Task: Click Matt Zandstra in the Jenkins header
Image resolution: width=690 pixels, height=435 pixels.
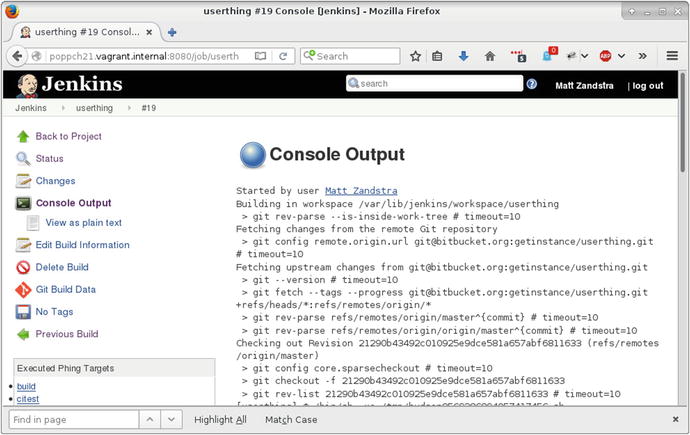Action: coord(584,86)
